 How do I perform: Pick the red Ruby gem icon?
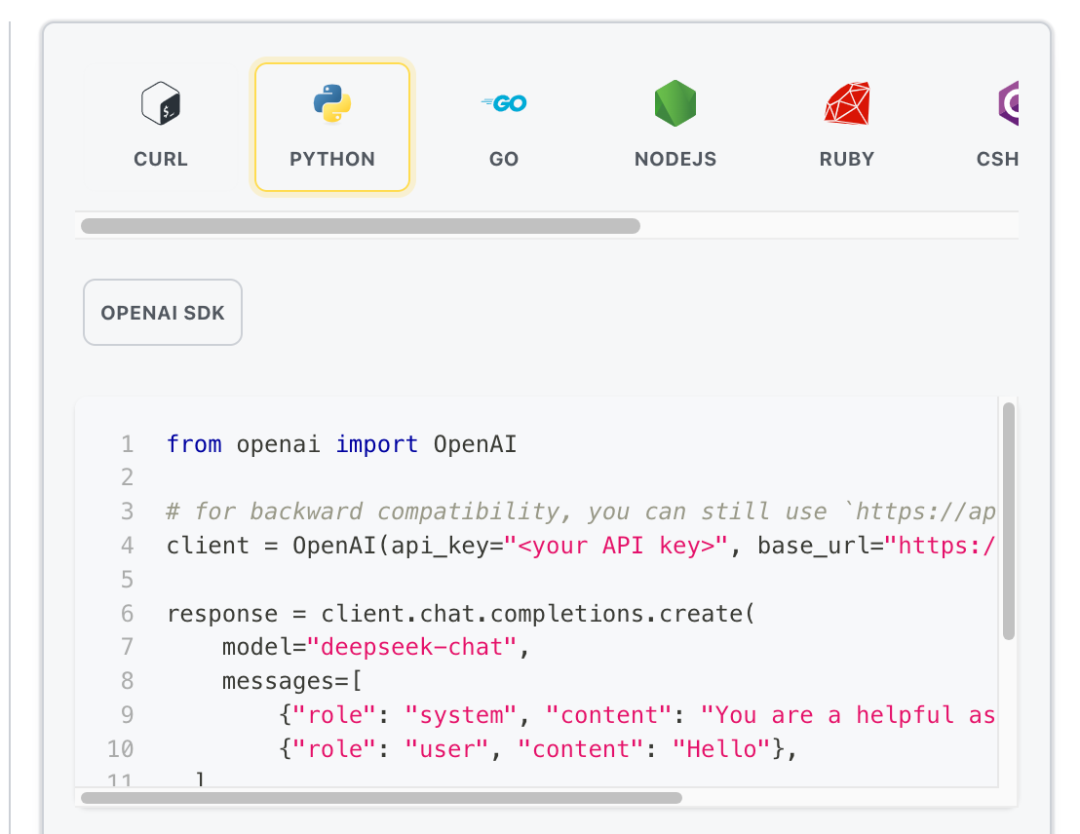847,103
